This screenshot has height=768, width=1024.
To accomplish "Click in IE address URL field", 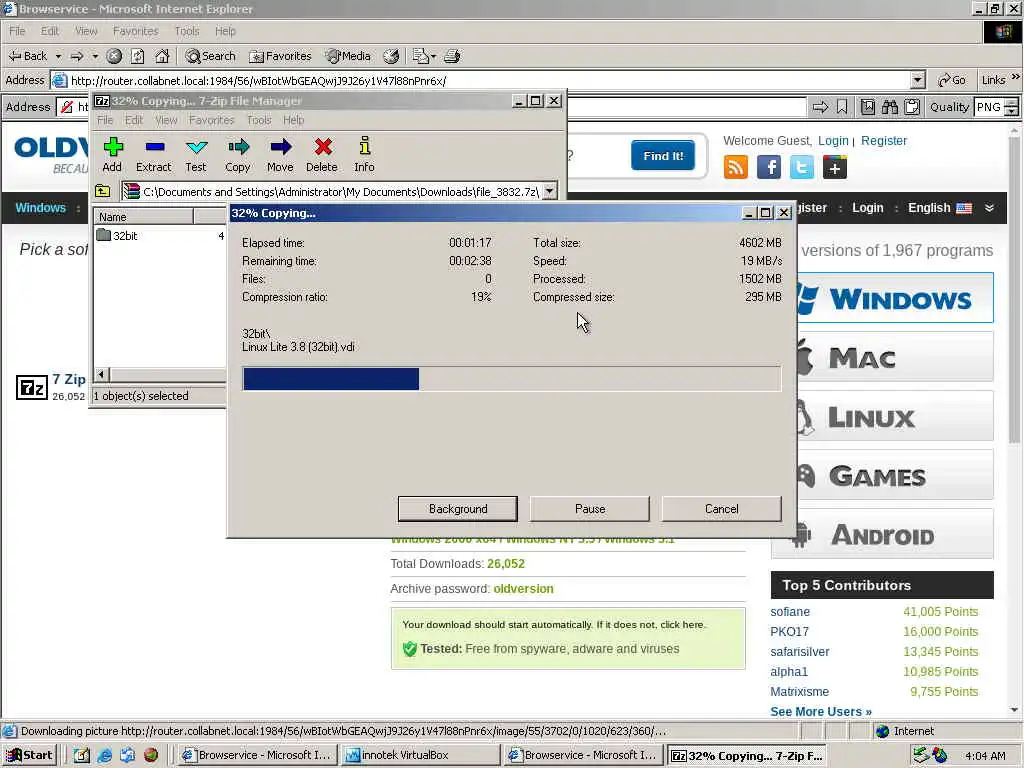I will tap(490, 80).
